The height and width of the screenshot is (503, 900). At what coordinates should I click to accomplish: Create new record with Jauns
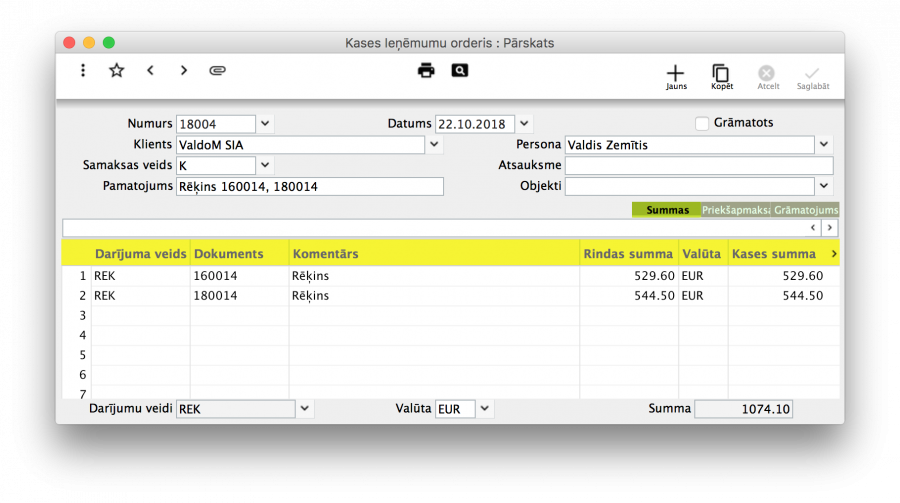(x=676, y=77)
